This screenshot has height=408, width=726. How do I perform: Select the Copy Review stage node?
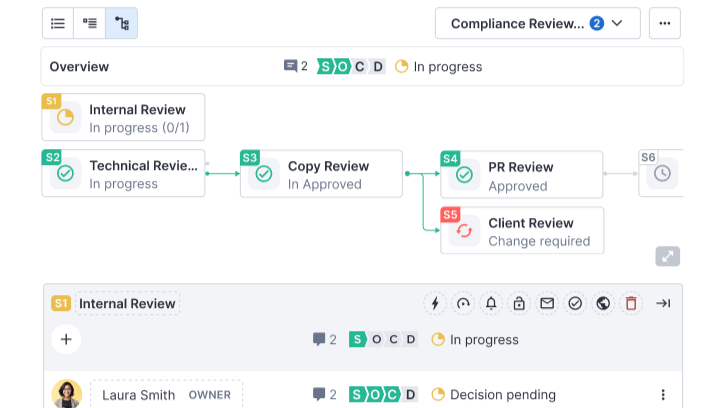[321, 174]
